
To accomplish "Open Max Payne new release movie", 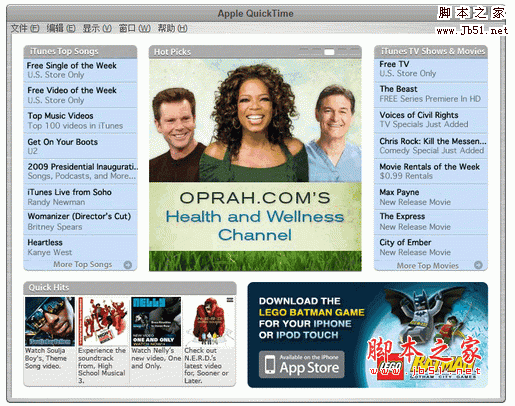I will pyautogui.click(x=431, y=197).
